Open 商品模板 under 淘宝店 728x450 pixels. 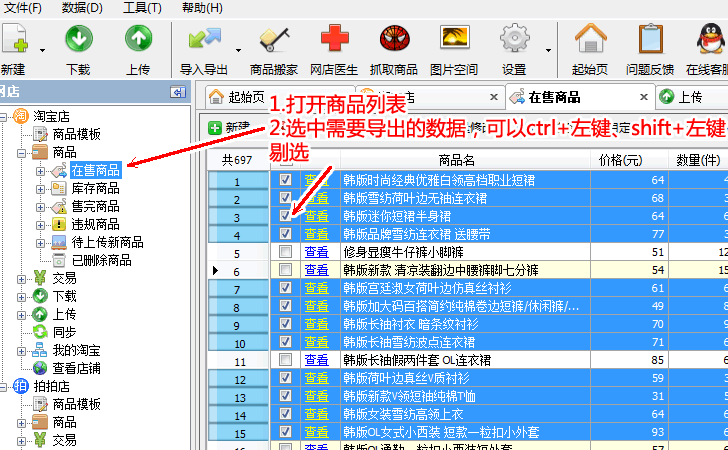[x=76, y=134]
